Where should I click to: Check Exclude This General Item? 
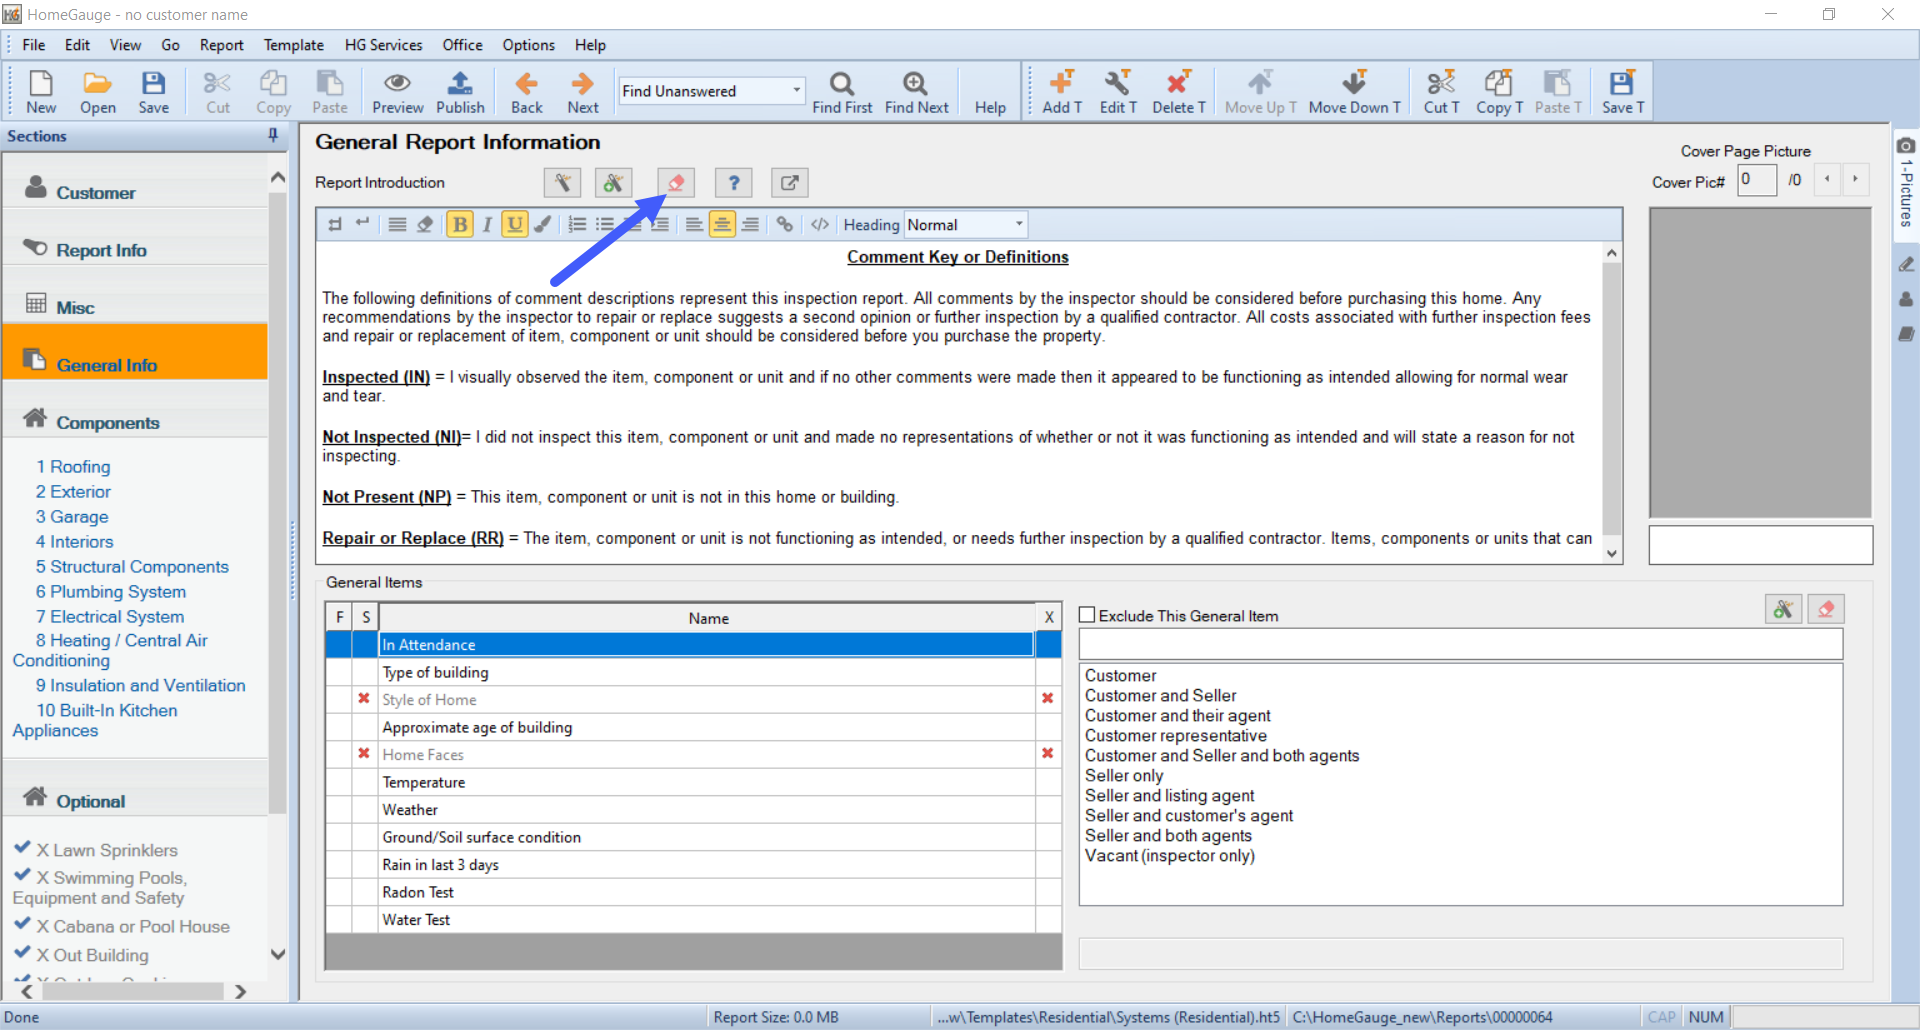point(1088,616)
